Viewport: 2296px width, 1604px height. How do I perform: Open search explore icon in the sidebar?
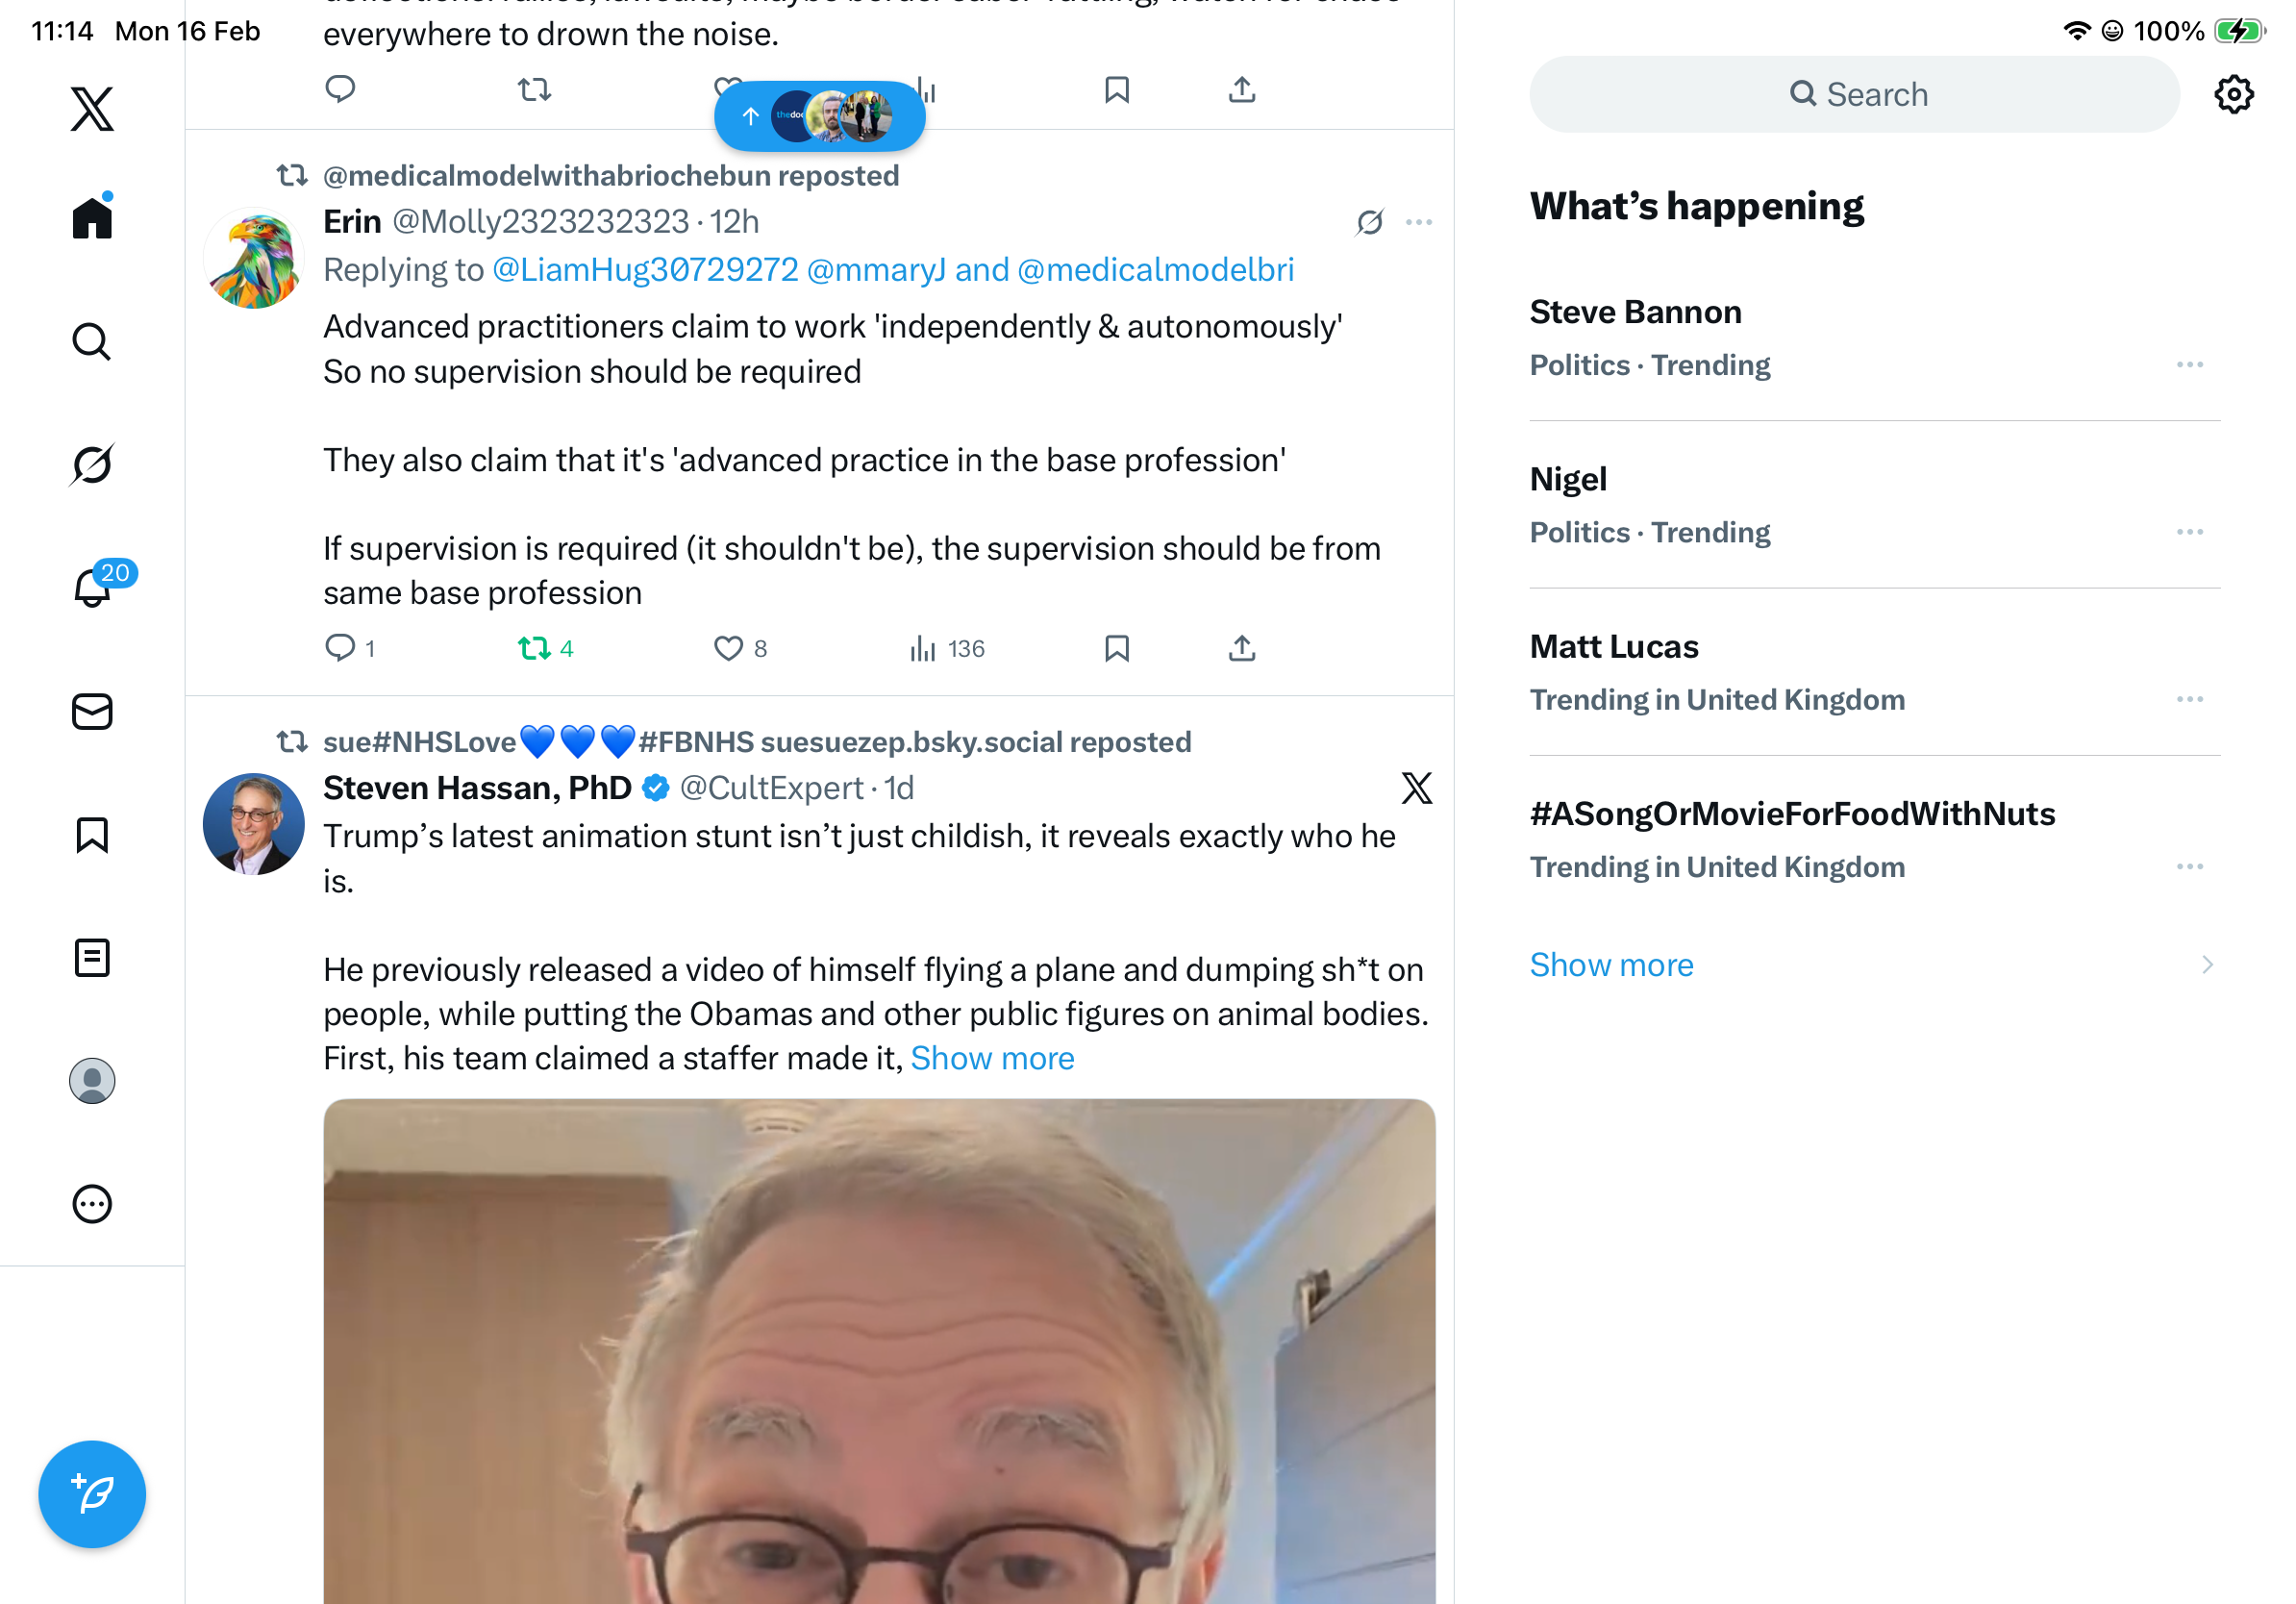point(92,341)
